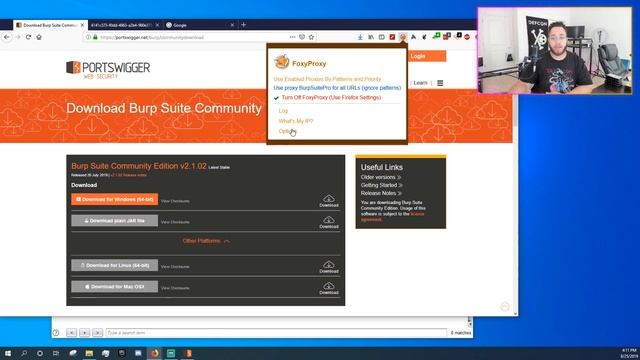Click the scroll-to-top circle at the page's lower right
Image resolution: width=640 pixels, height=360 pixels.
(505, 307)
